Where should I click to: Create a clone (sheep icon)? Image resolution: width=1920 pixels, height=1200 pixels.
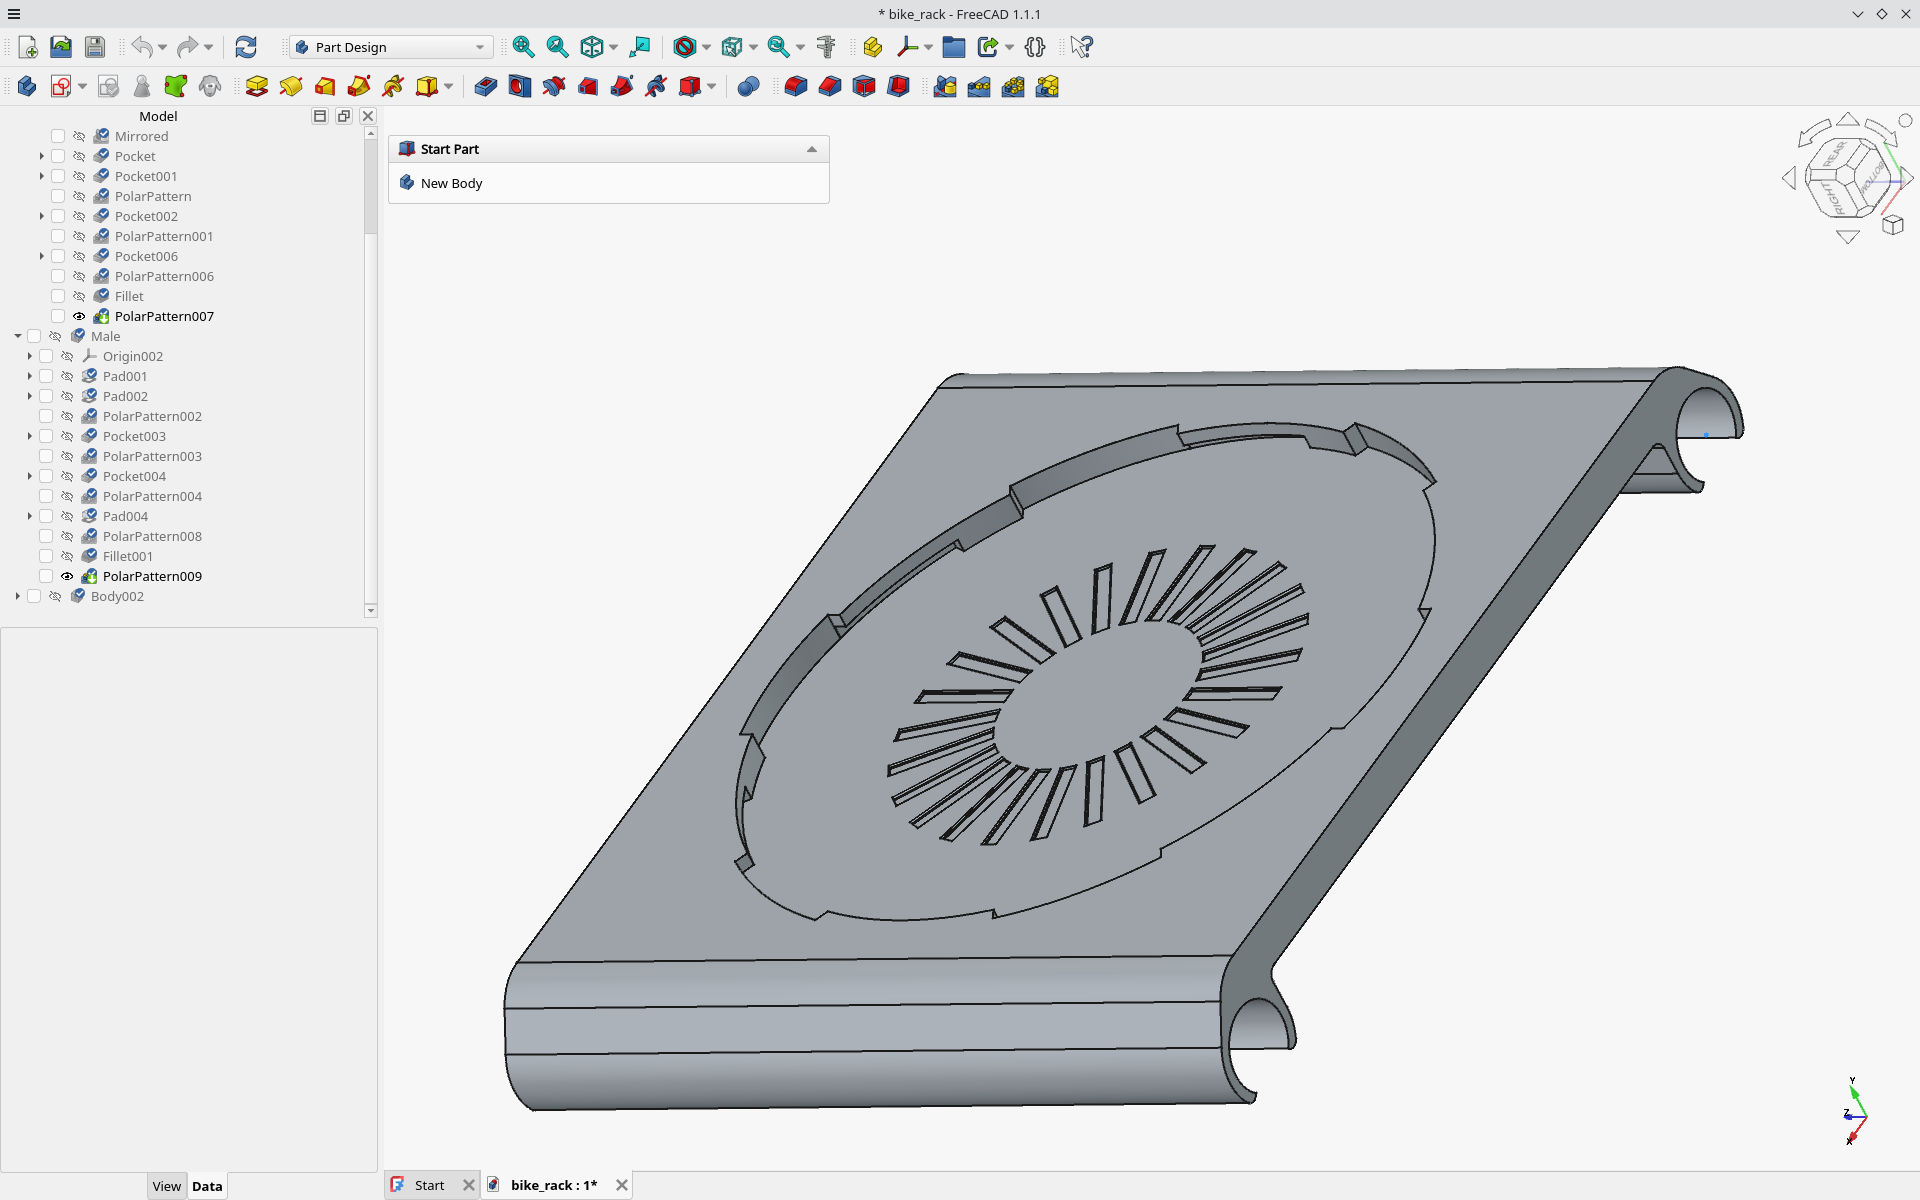coord(210,87)
